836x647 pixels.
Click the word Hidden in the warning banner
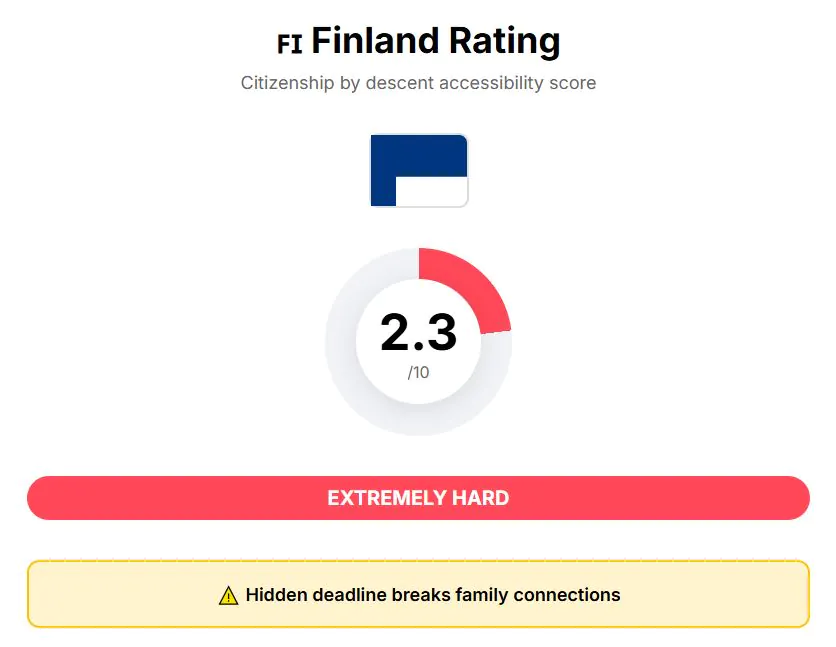[274, 595]
